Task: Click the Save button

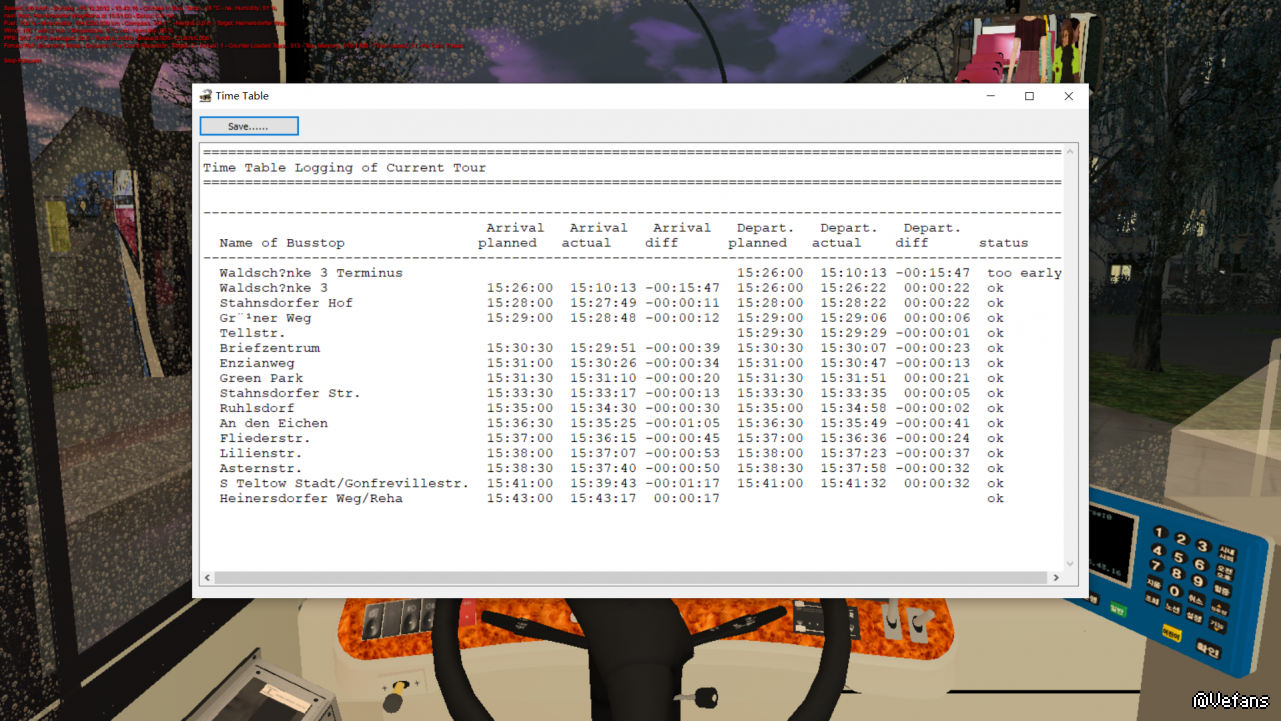Action: coord(249,126)
